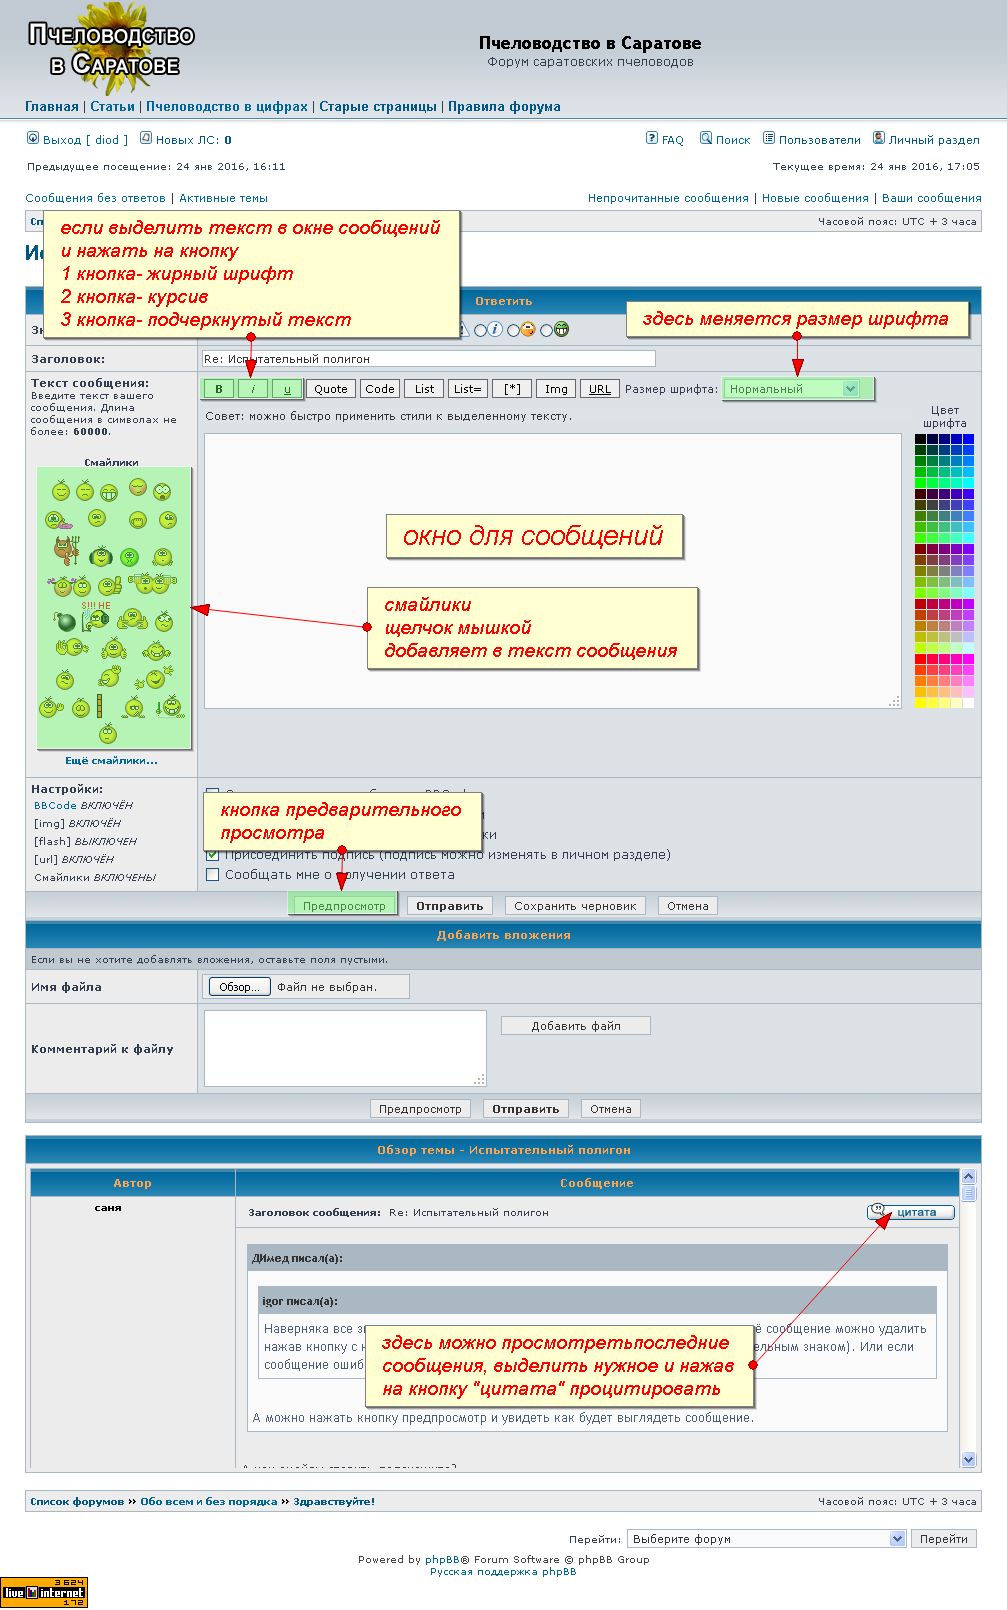Select the info icon radio button
The height and width of the screenshot is (1610, 1007).
coord(481,330)
